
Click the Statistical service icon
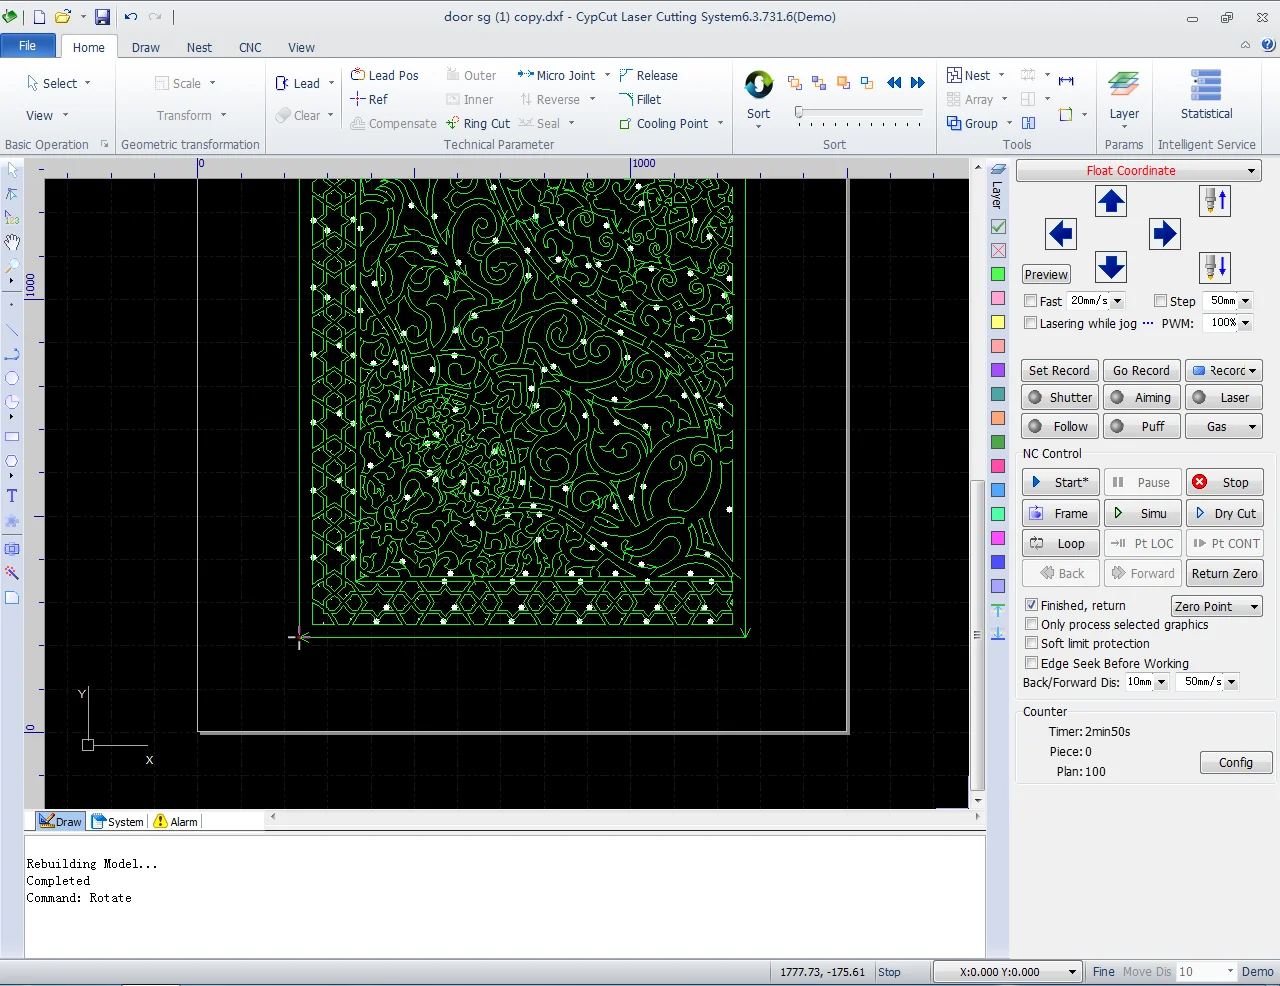pos(1206,86)
